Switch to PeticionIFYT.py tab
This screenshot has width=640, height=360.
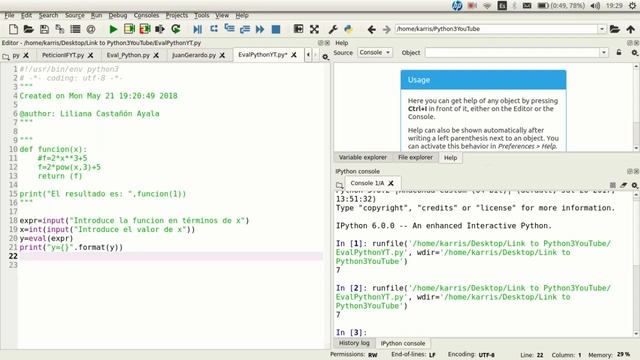63,55
